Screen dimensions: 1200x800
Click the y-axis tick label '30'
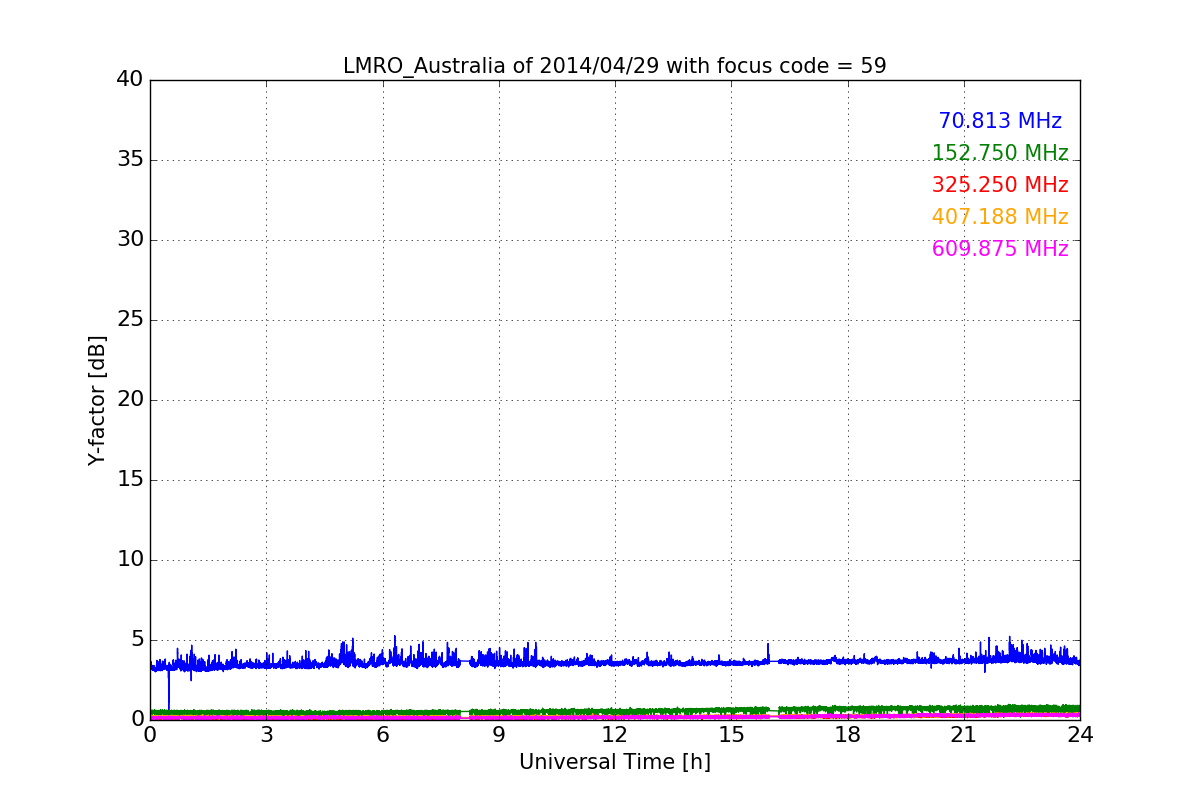(130, 240)
